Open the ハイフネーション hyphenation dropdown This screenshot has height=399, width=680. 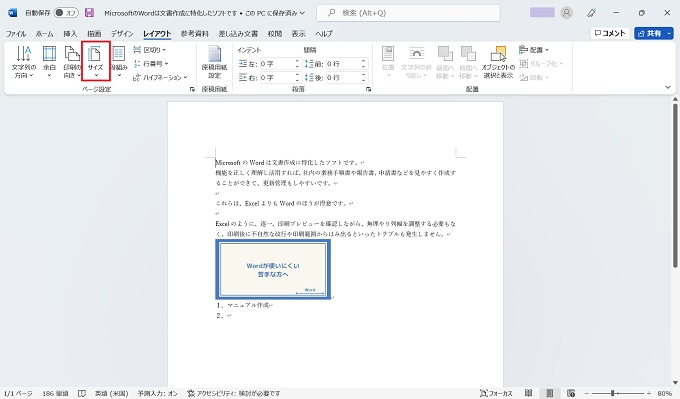(160, 77)
